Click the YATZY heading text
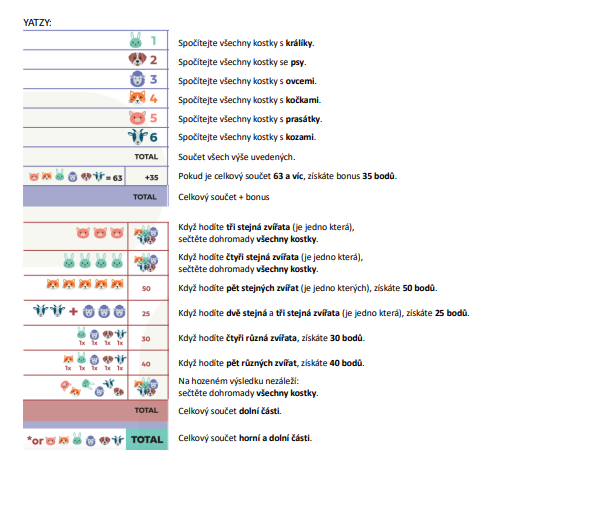This screenshot has width=600, height=511. click(x=37, y=23)
